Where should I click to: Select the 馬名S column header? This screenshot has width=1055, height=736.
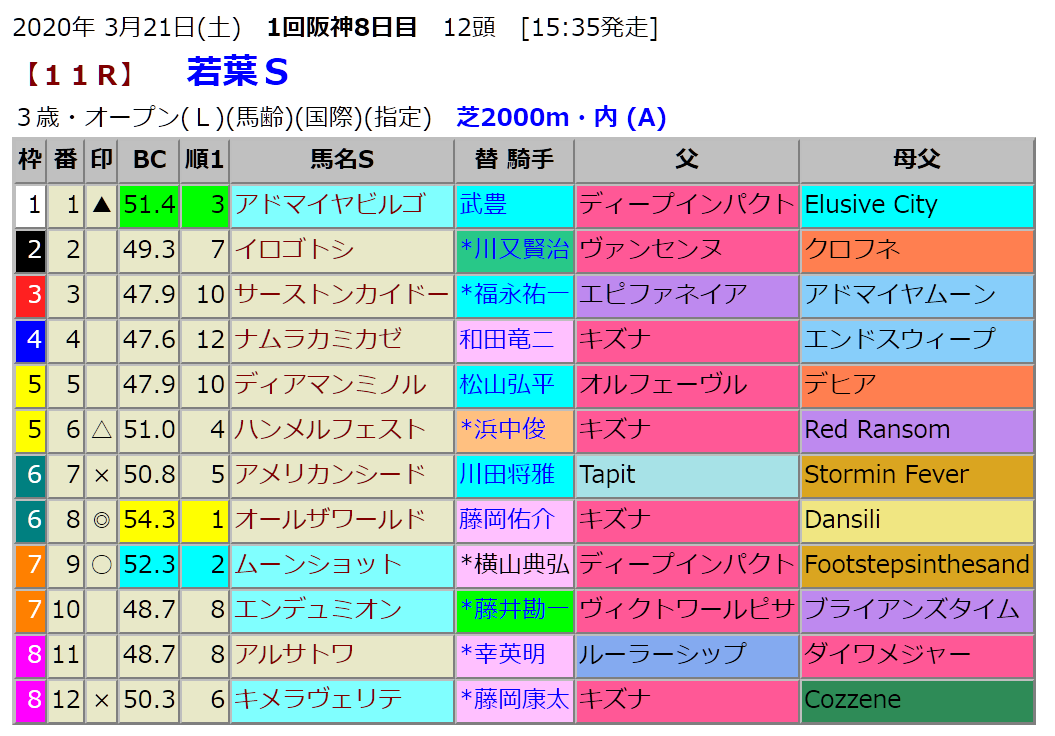tap(342, 160)
